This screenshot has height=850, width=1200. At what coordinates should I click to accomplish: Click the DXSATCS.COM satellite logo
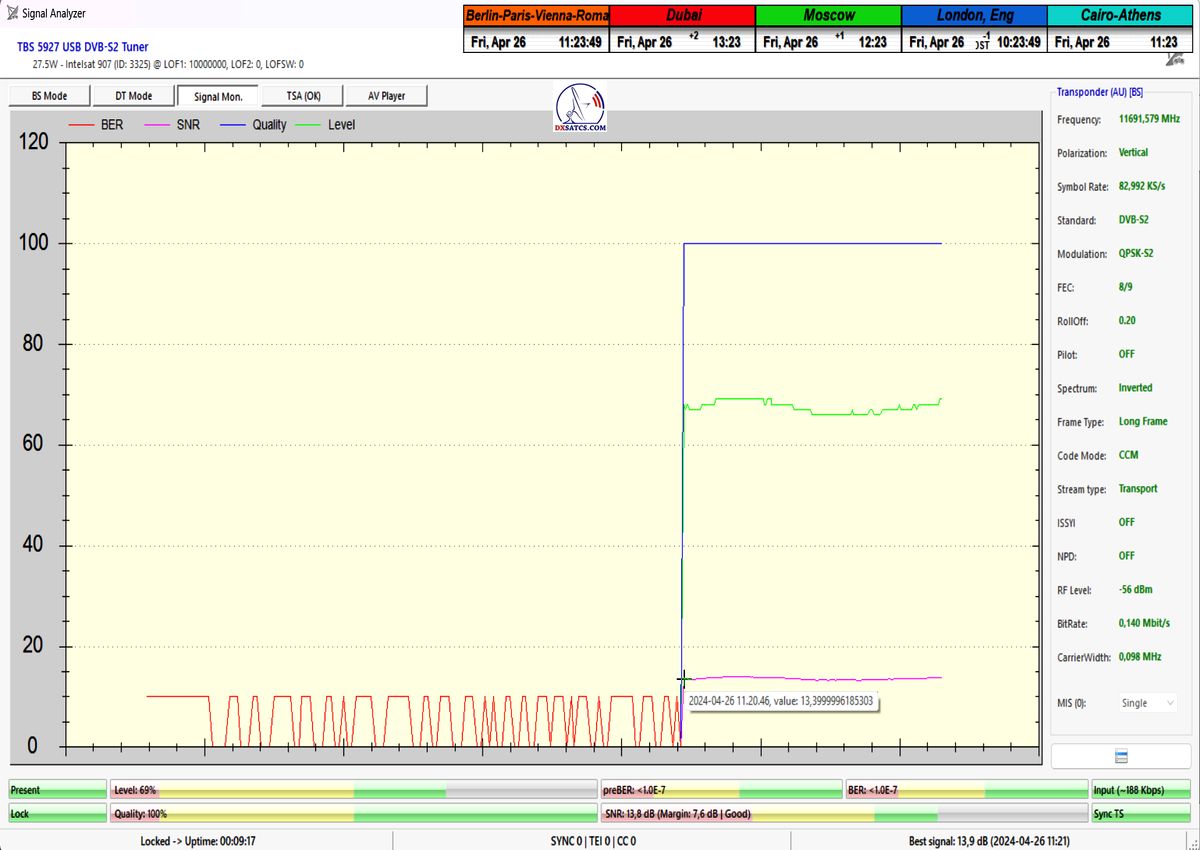click(x=580, y=109)
